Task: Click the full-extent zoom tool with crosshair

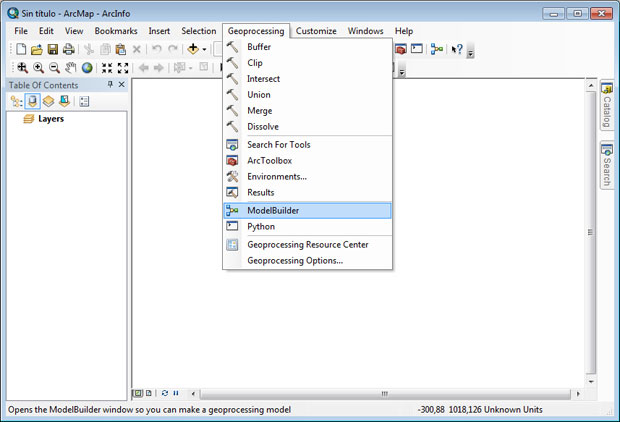Action: (23, 68)
